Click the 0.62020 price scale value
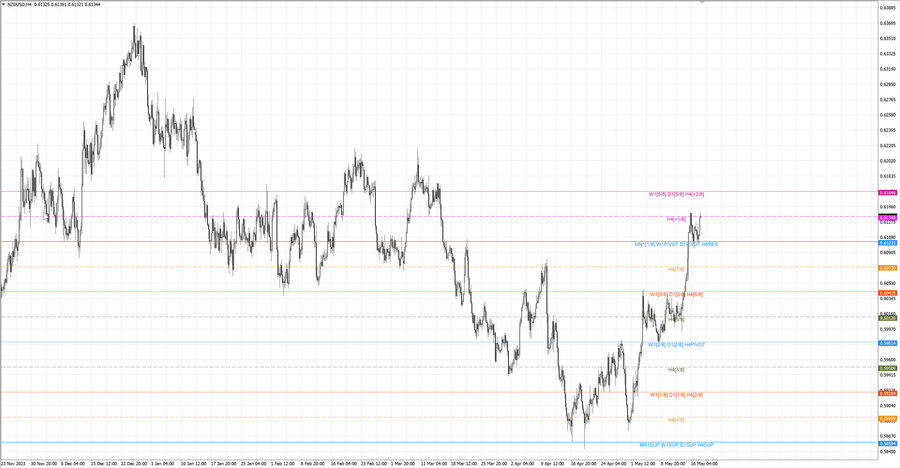Image resolution: width=900 pixels, height=468 pixels. [888, 161]
